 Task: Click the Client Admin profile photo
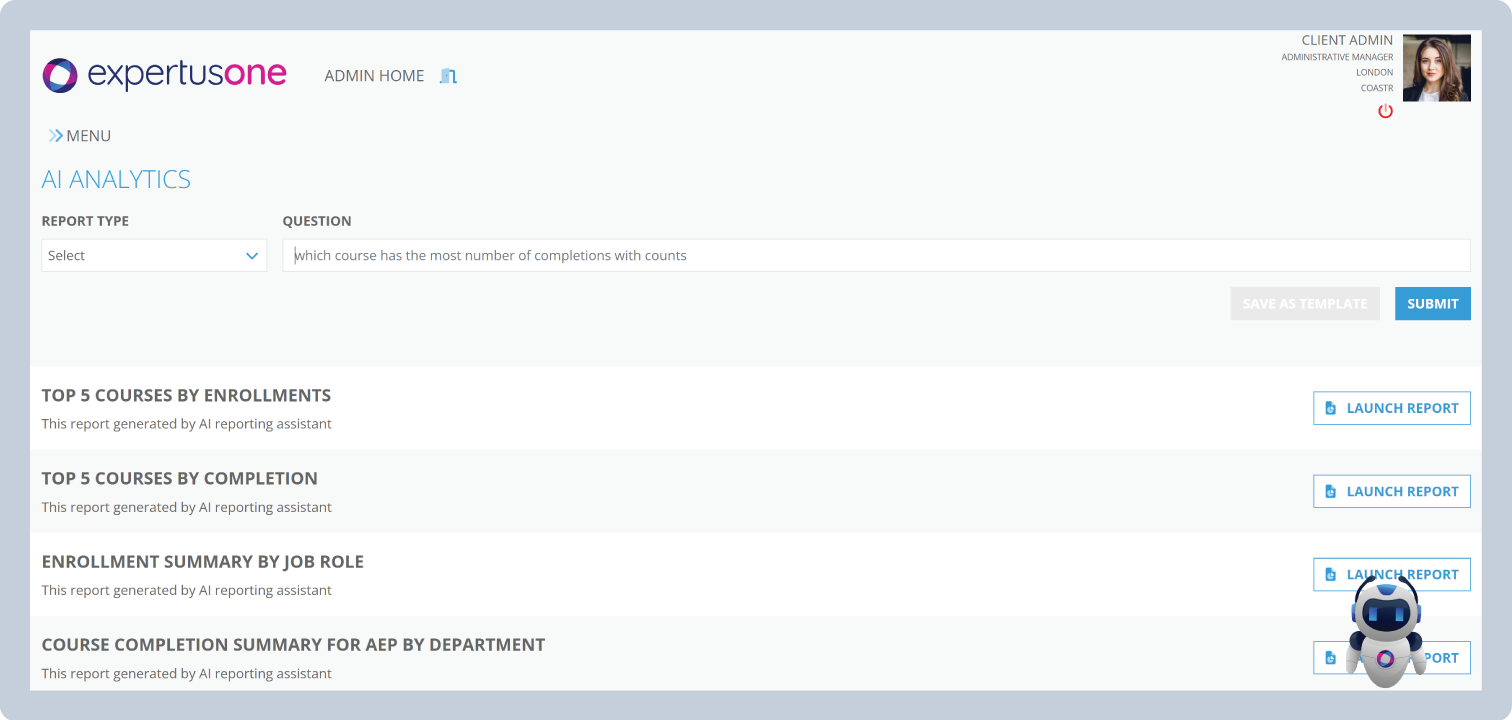[x=1436, y=68]
